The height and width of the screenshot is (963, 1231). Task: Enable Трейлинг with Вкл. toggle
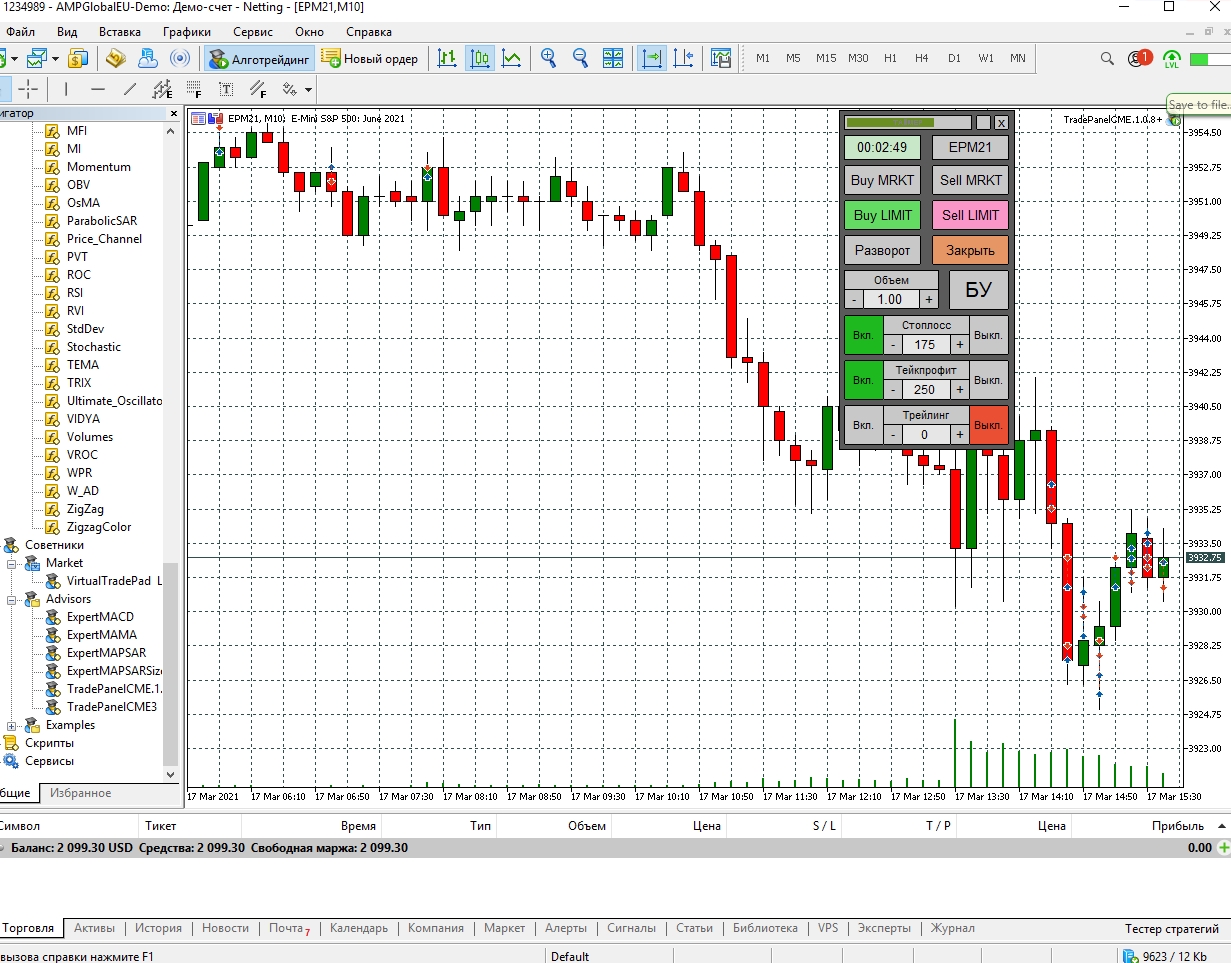pos(863,425)
